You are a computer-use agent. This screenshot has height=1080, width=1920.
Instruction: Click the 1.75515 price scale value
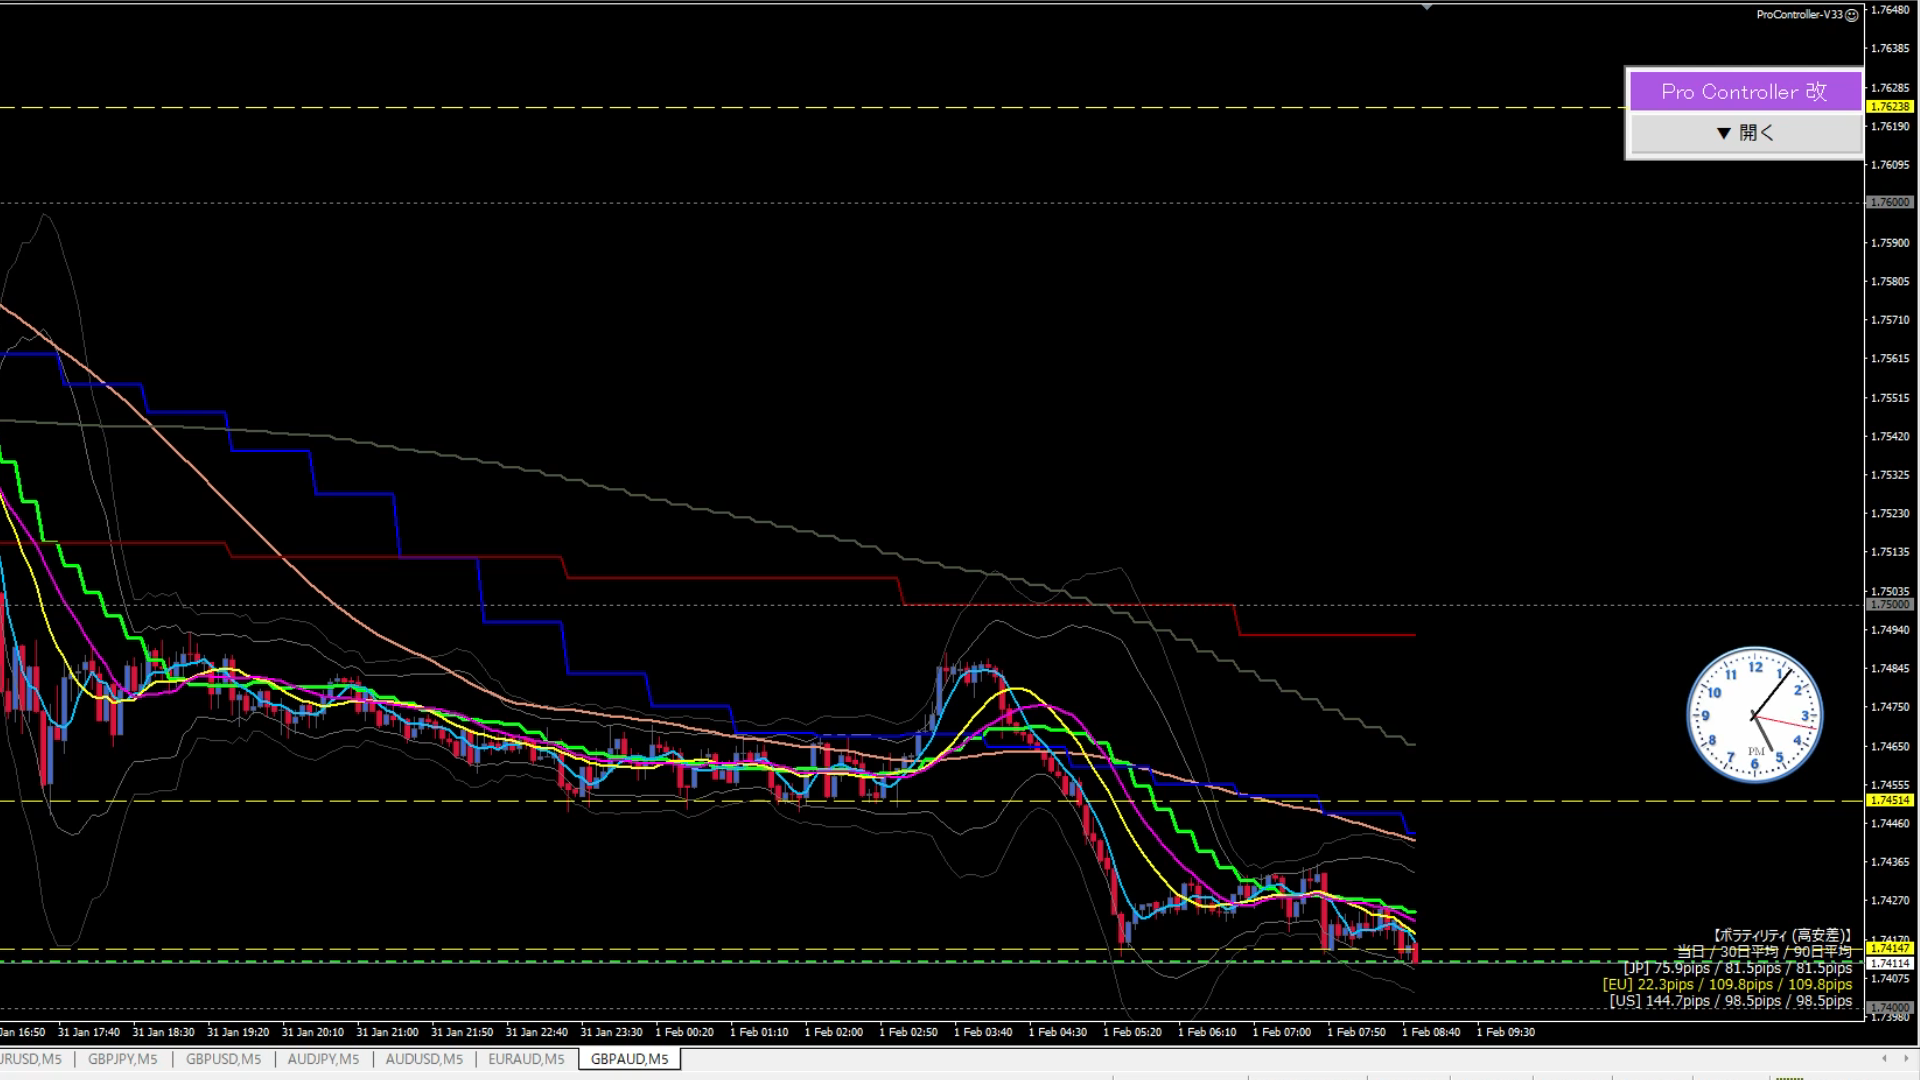pos(1890,398)
